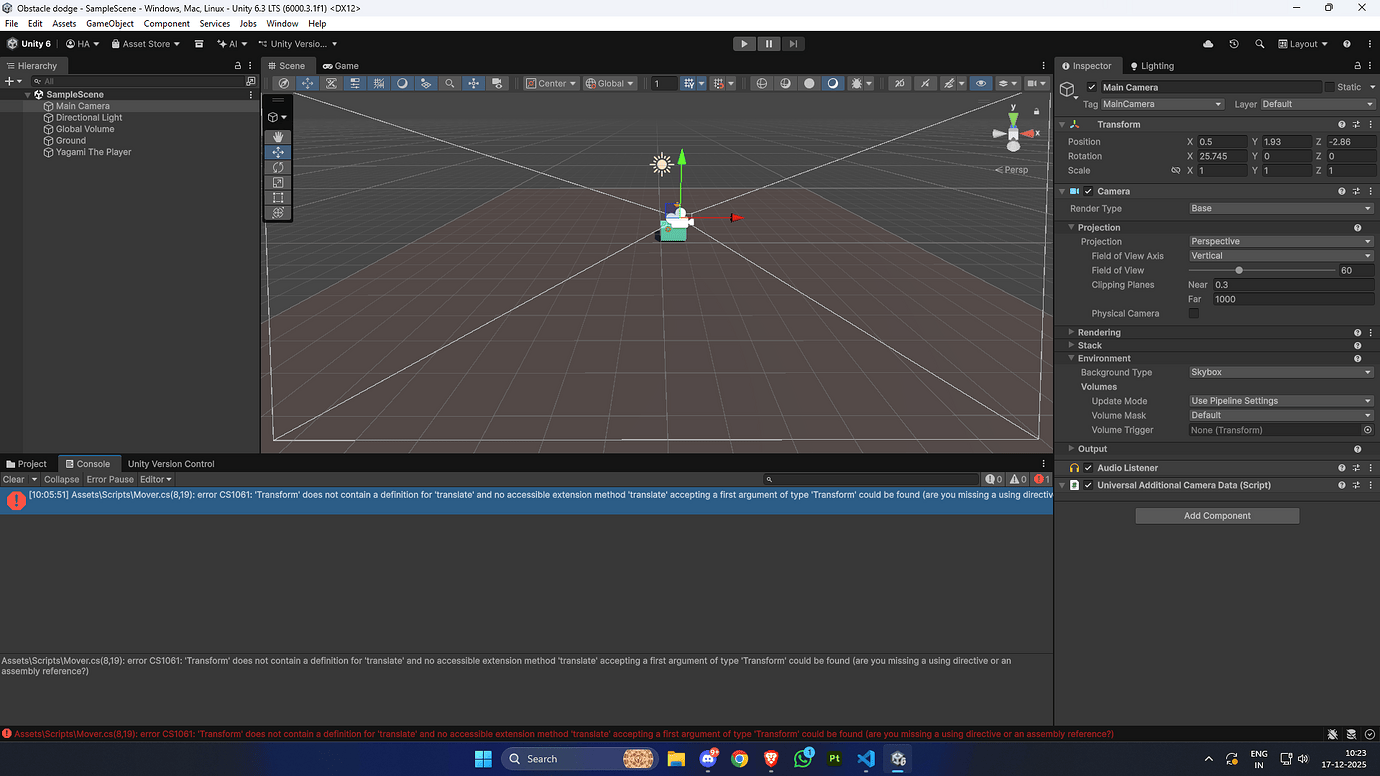Select the Rotate tool in the scene overlay
The width and height of the screenshot is (1380, 776).
click(x=278, y=167)
